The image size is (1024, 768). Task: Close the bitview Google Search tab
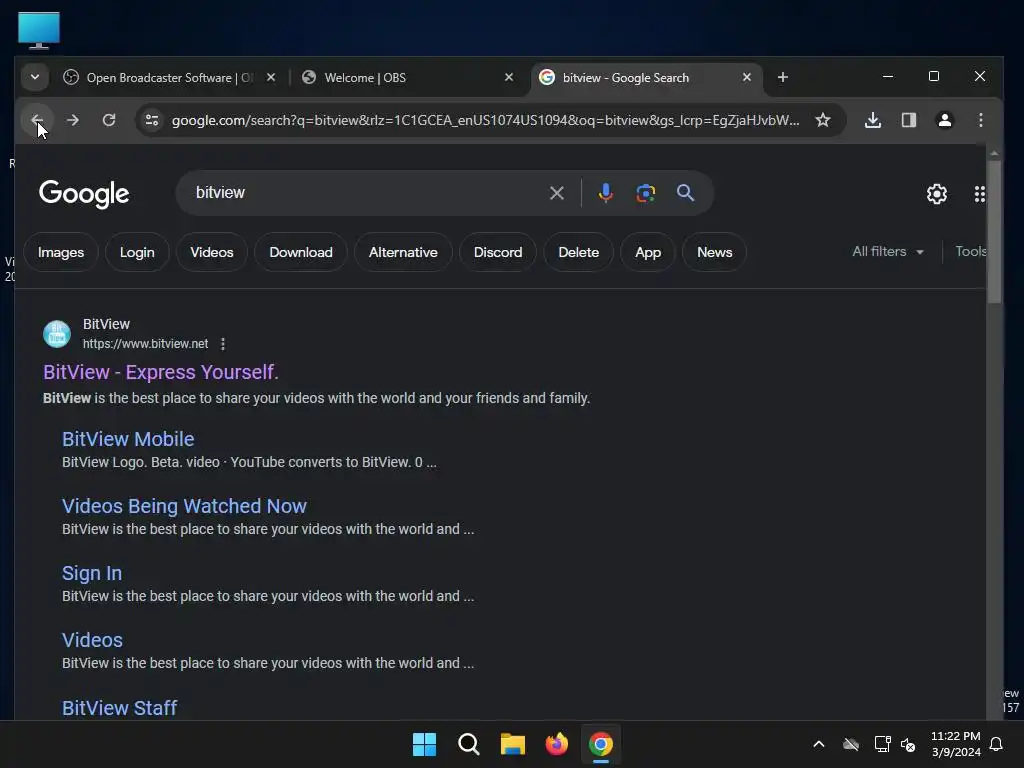(746, 78)
